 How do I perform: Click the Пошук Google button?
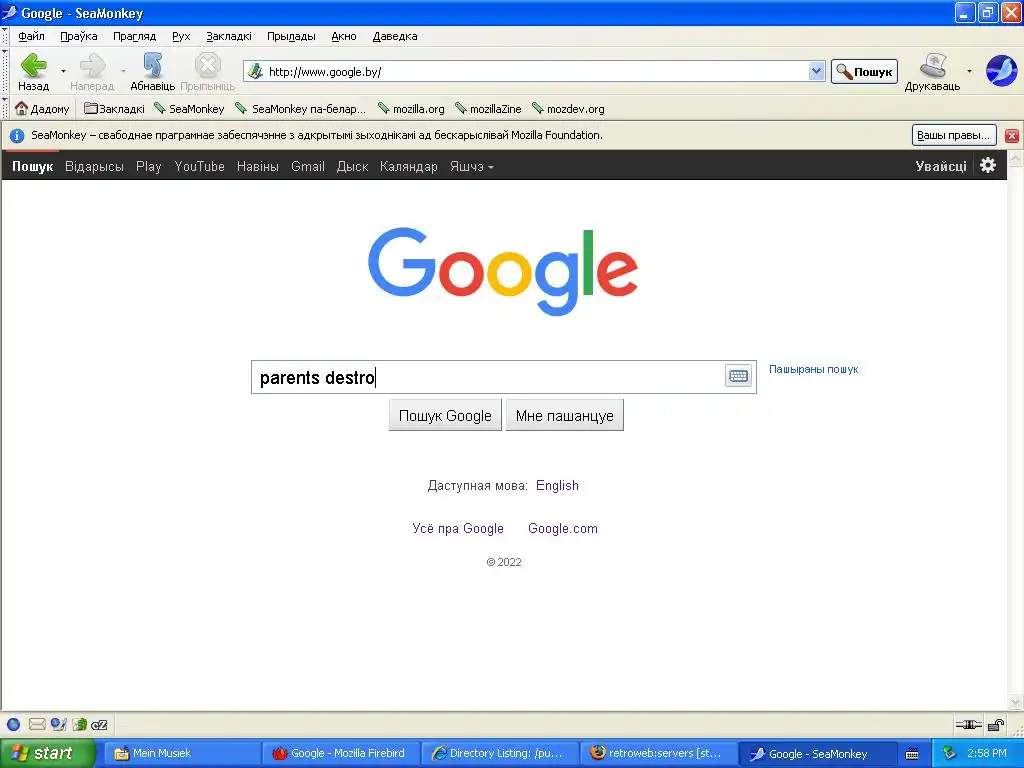point(445,415)
